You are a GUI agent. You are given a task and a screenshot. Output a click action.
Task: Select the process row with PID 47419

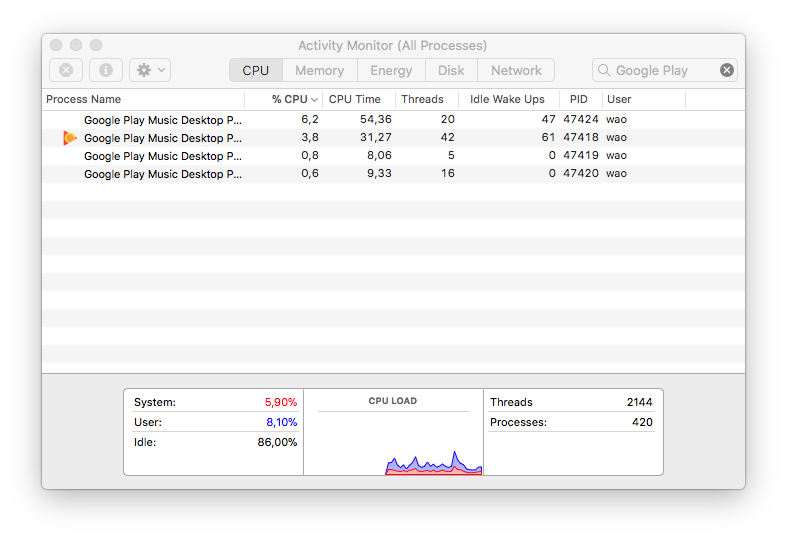pyautogui.click(x=394, y=156)
